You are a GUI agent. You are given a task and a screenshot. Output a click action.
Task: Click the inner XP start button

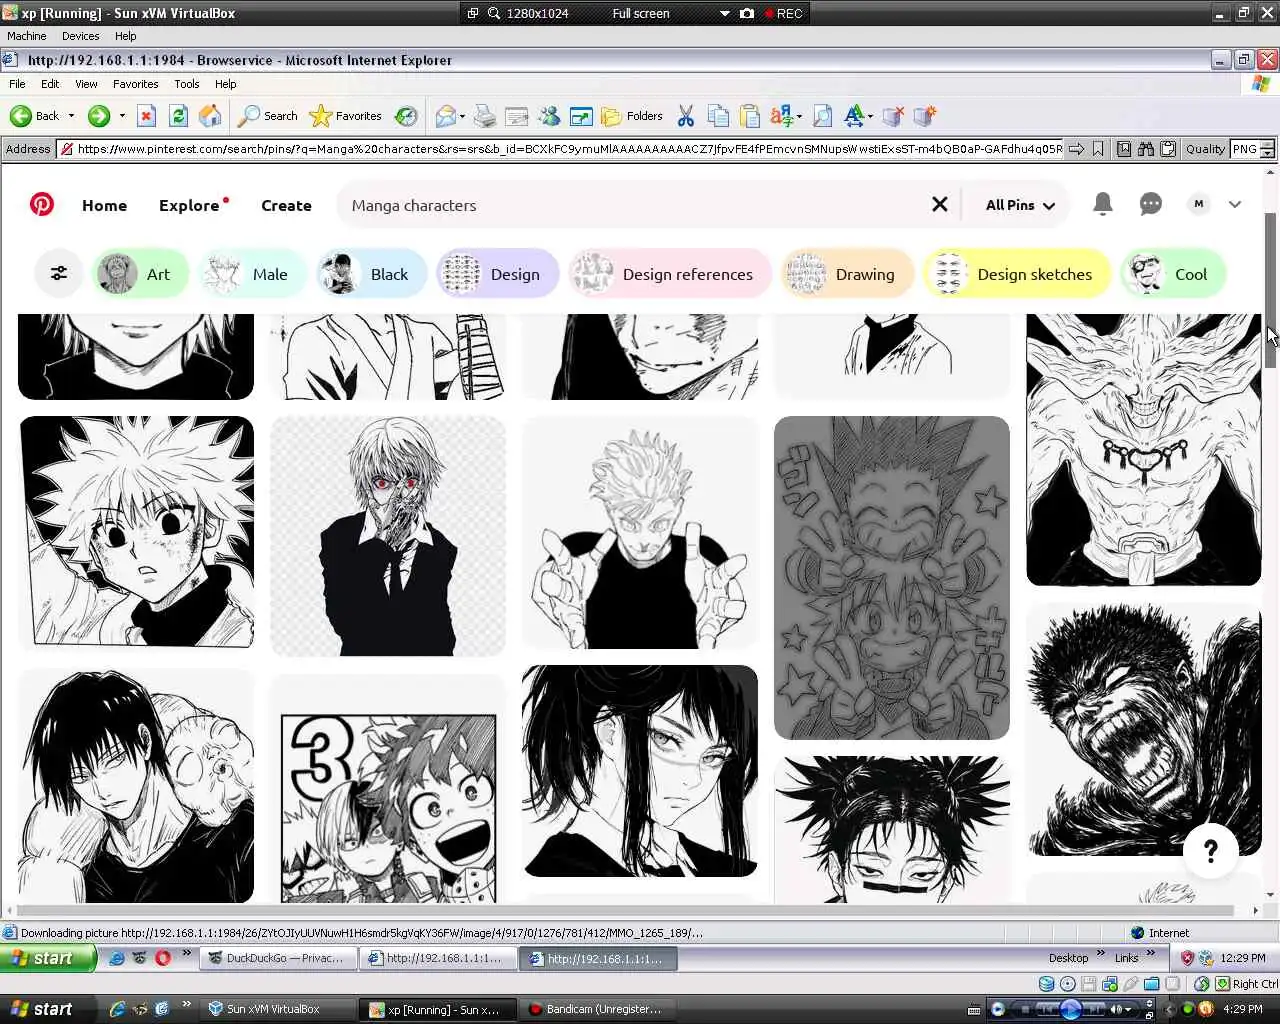[x=48, y=958]
